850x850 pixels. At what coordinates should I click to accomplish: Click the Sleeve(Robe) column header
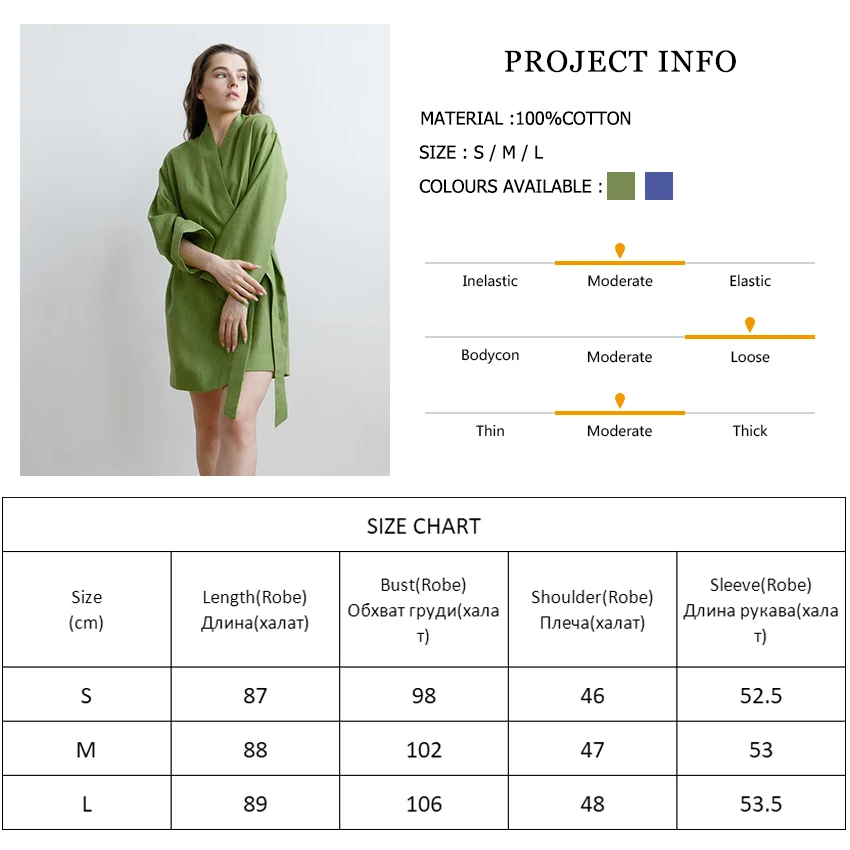pyautogui.click(x=761, y=610)
